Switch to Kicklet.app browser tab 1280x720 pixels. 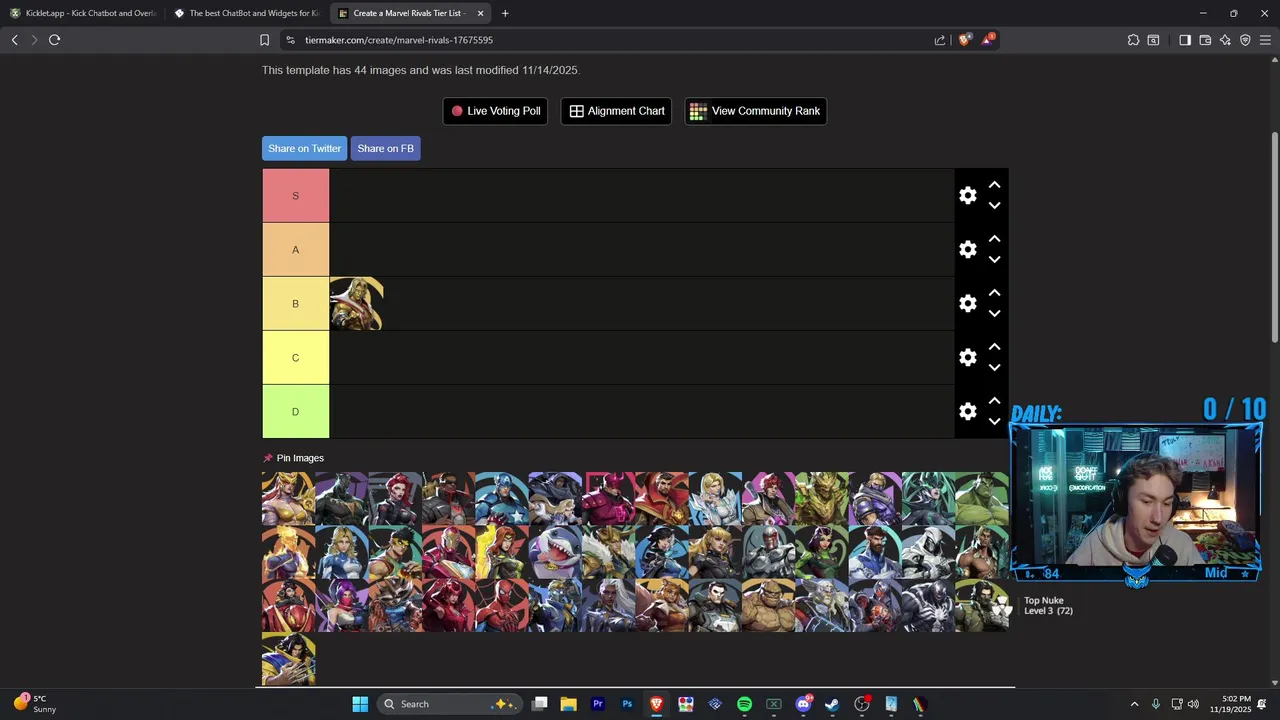[83, 13]
